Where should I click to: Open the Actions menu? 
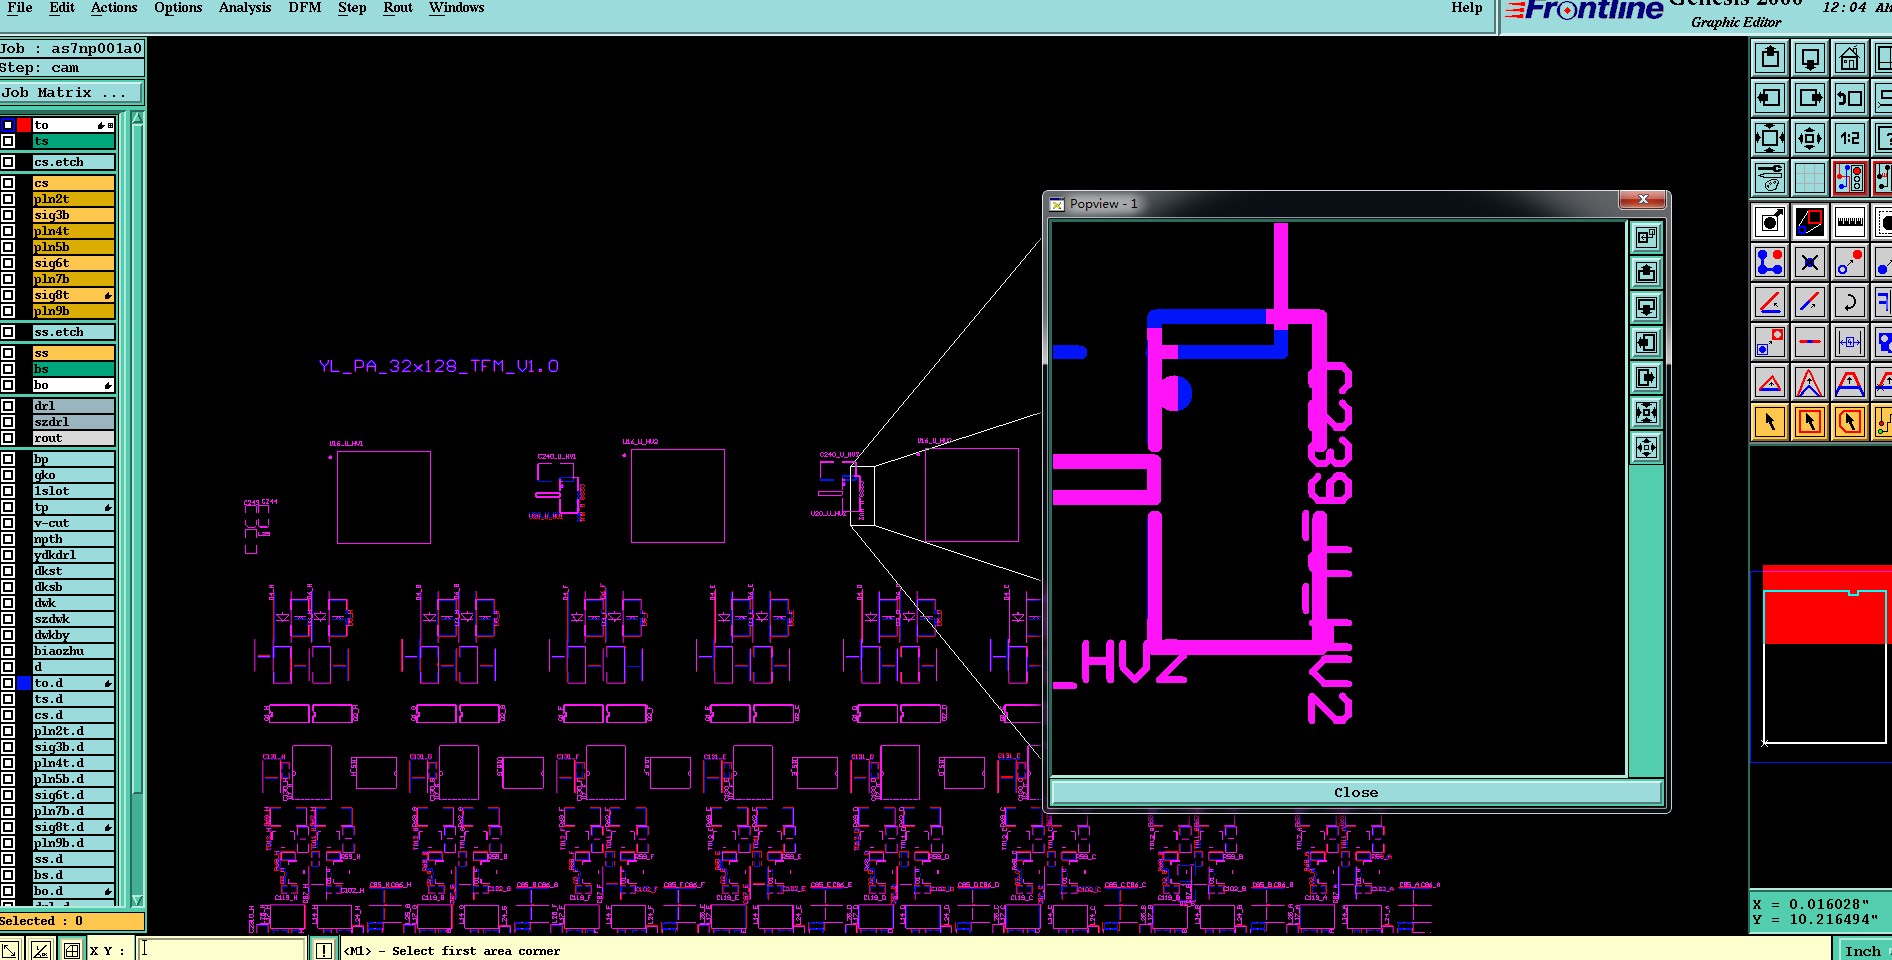click(114, 8)
